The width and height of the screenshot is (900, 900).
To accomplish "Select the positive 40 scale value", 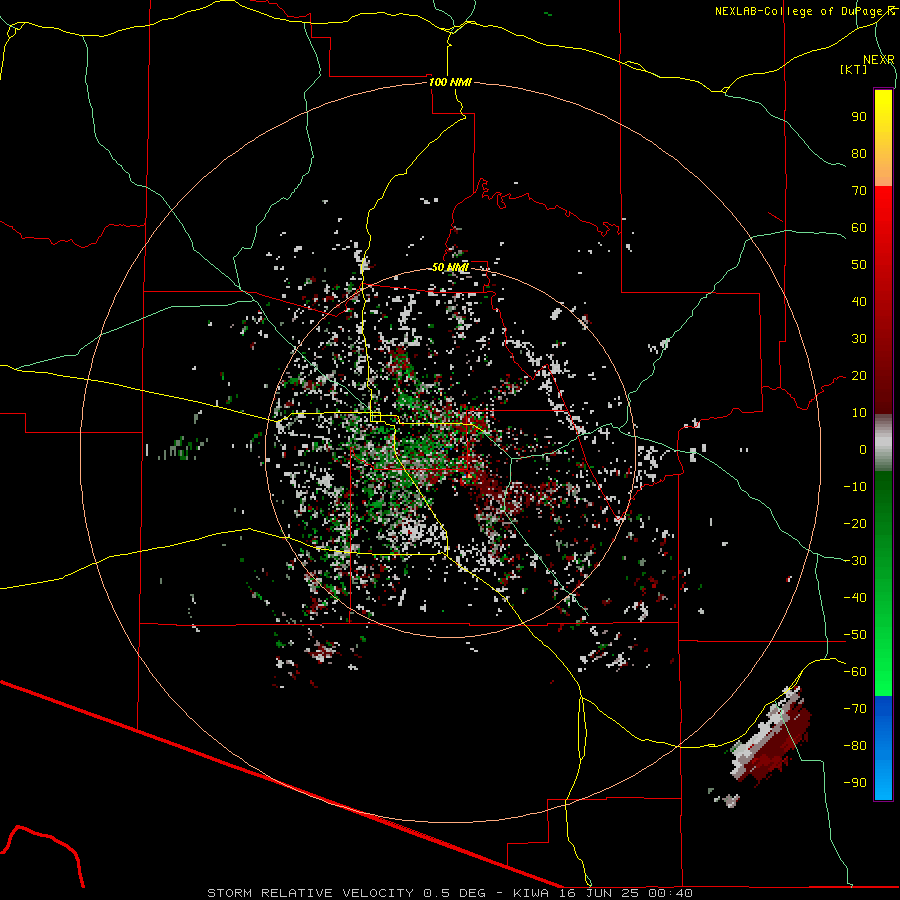I will click(x=859, y=301).
